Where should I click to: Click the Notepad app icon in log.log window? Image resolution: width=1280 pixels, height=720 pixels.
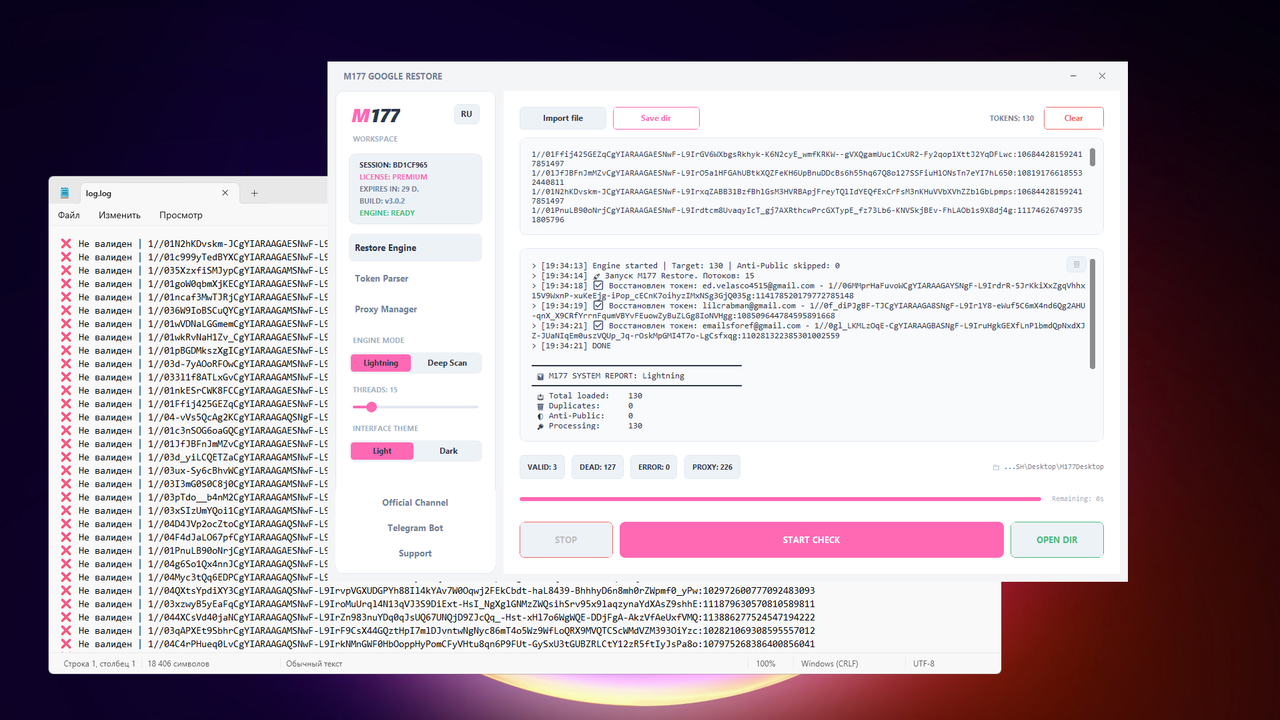tap(65, 193)
